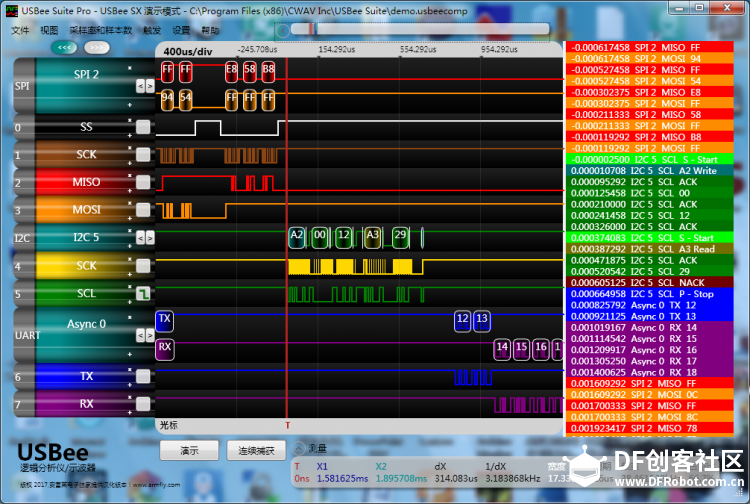Toggle trigger box for TX channel 6
The width and height of the screenshot is (750, 504).
[143, 376]
